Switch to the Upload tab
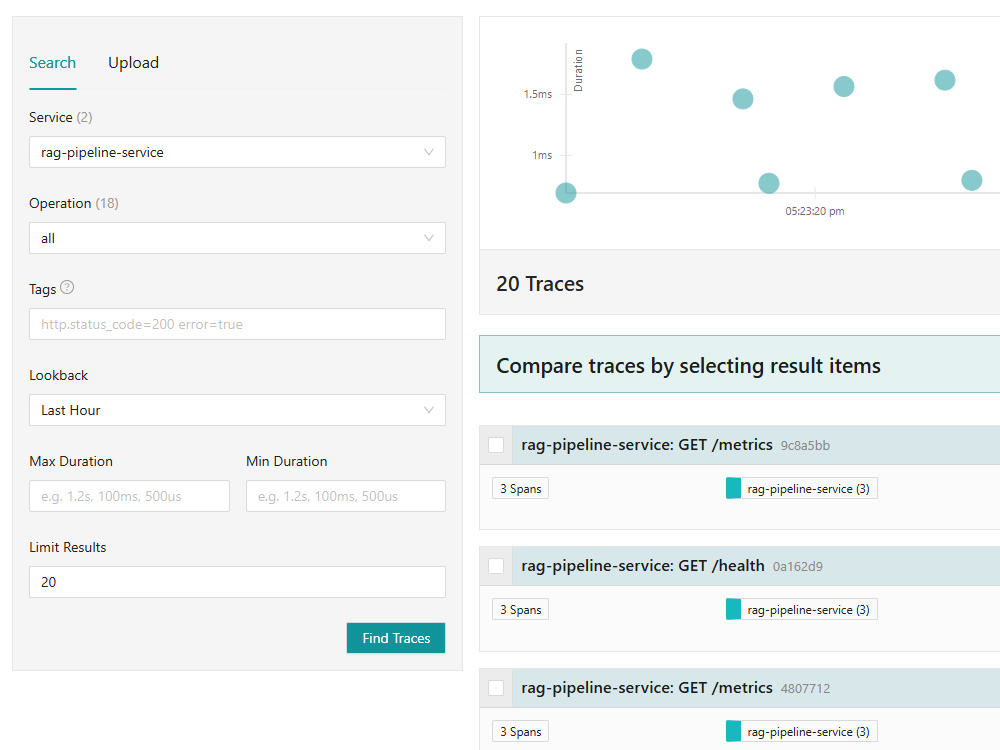Screen dimensions: 1000x750 [133, 62]
